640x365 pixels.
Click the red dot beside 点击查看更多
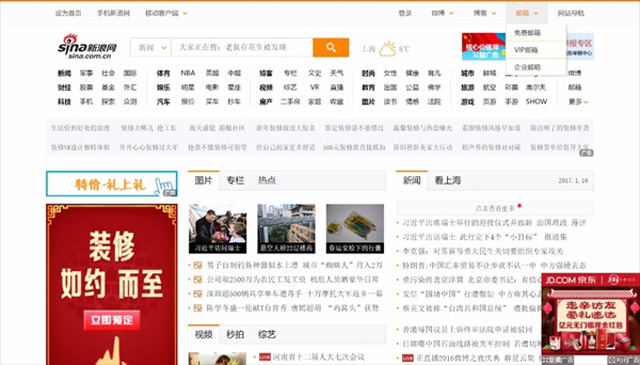pos(520,206)
